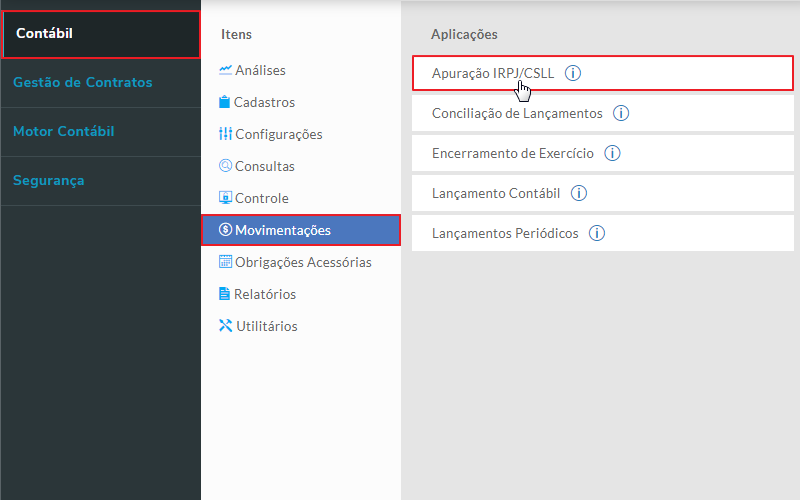Switch to Motor Contábil module

(x=64, y=131)
